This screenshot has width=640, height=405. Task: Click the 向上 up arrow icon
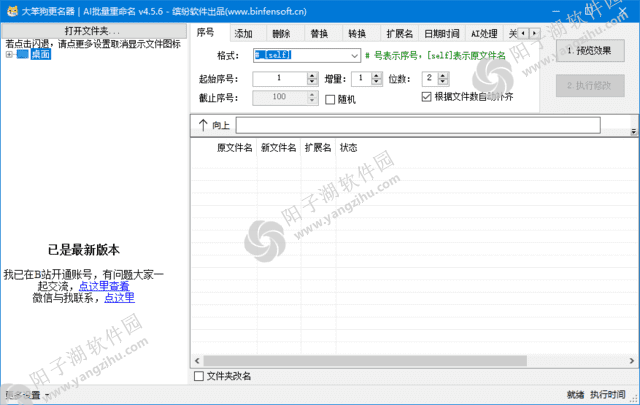[203, 125]
